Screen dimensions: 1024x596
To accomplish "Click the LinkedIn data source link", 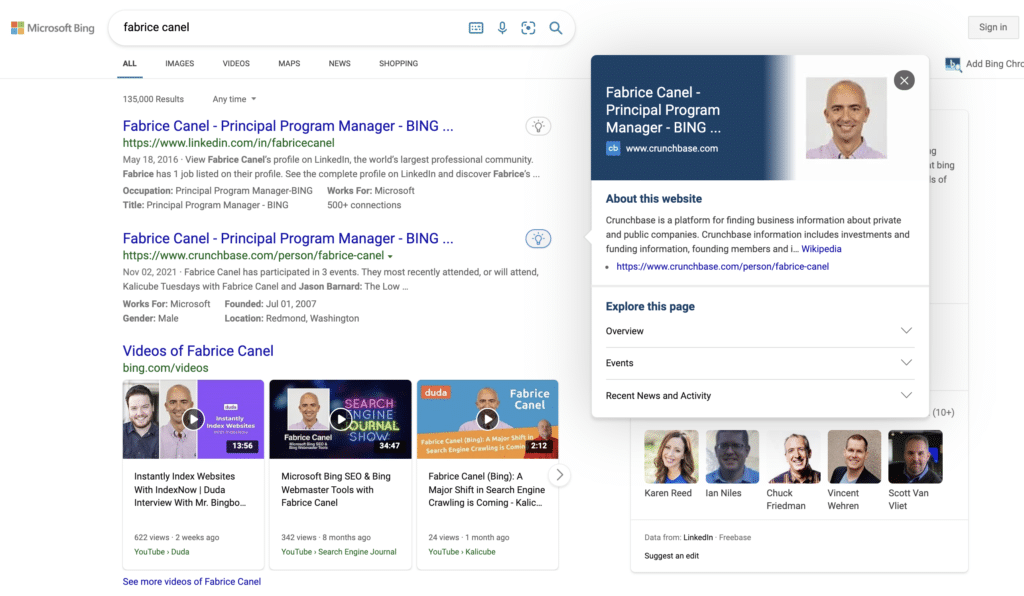I will pos(698,538).
